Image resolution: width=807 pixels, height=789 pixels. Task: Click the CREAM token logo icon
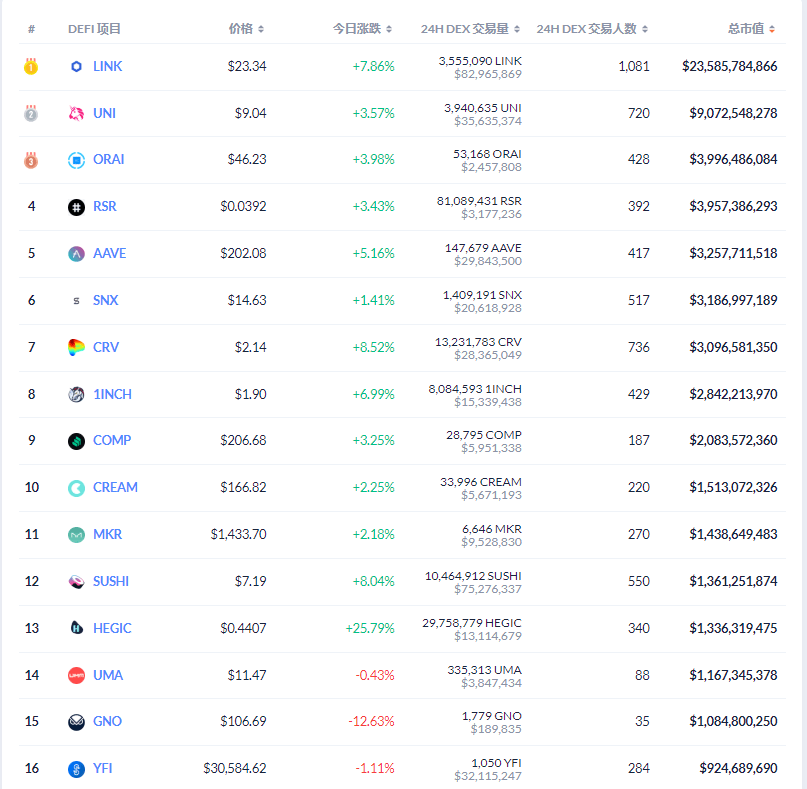(76, 488)
